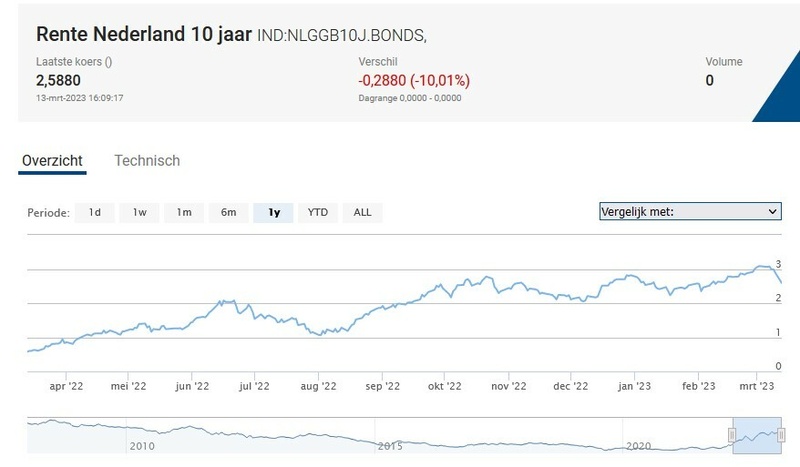Choose the 1m period

(x=183, y=212)
